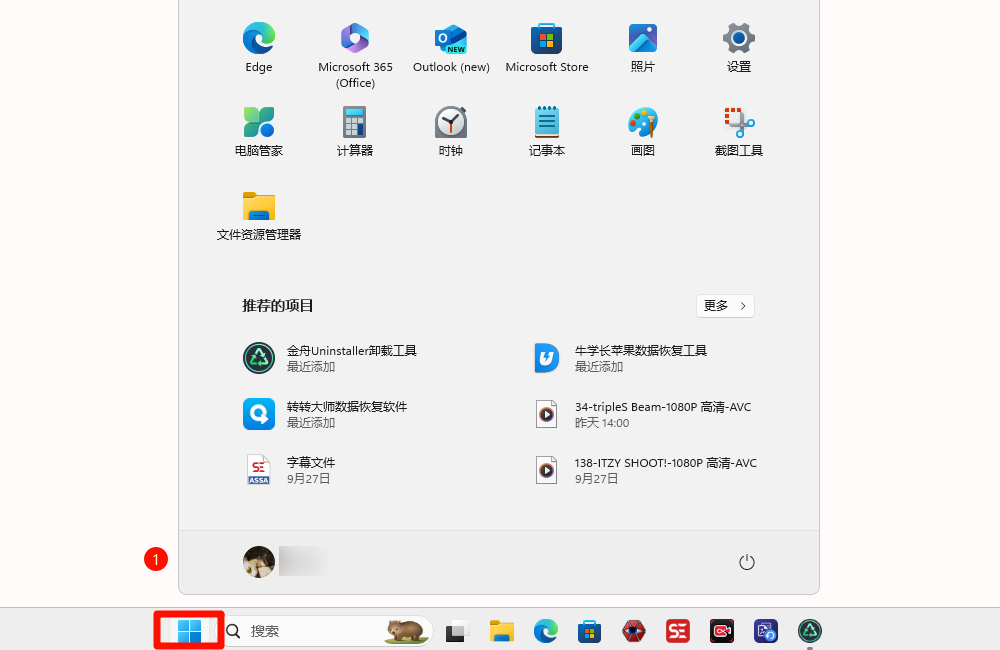This screenshot has width=1000, height=650.
Task: Click the user account avatar
Action: 259,562
